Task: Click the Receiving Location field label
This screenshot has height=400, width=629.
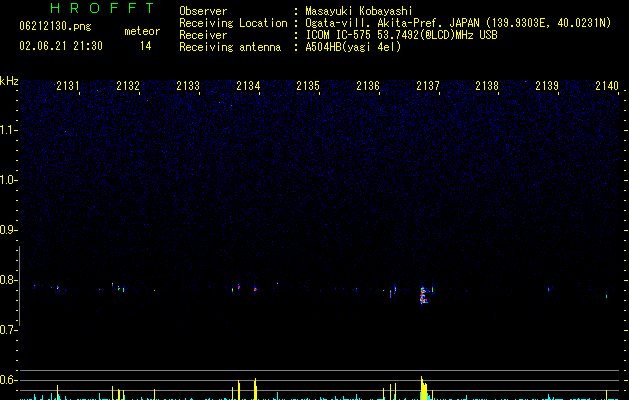Action: [x=233, y=23]
